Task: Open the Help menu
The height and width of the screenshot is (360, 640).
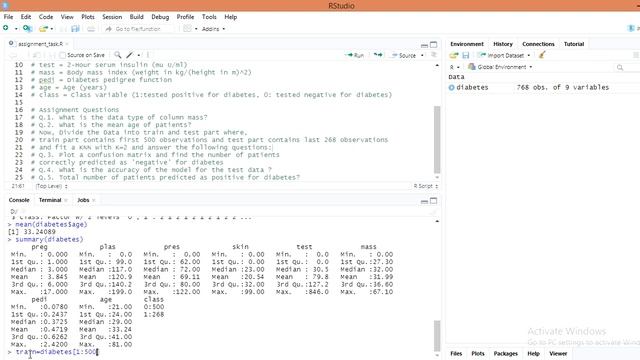Action: tap(231, 17)
